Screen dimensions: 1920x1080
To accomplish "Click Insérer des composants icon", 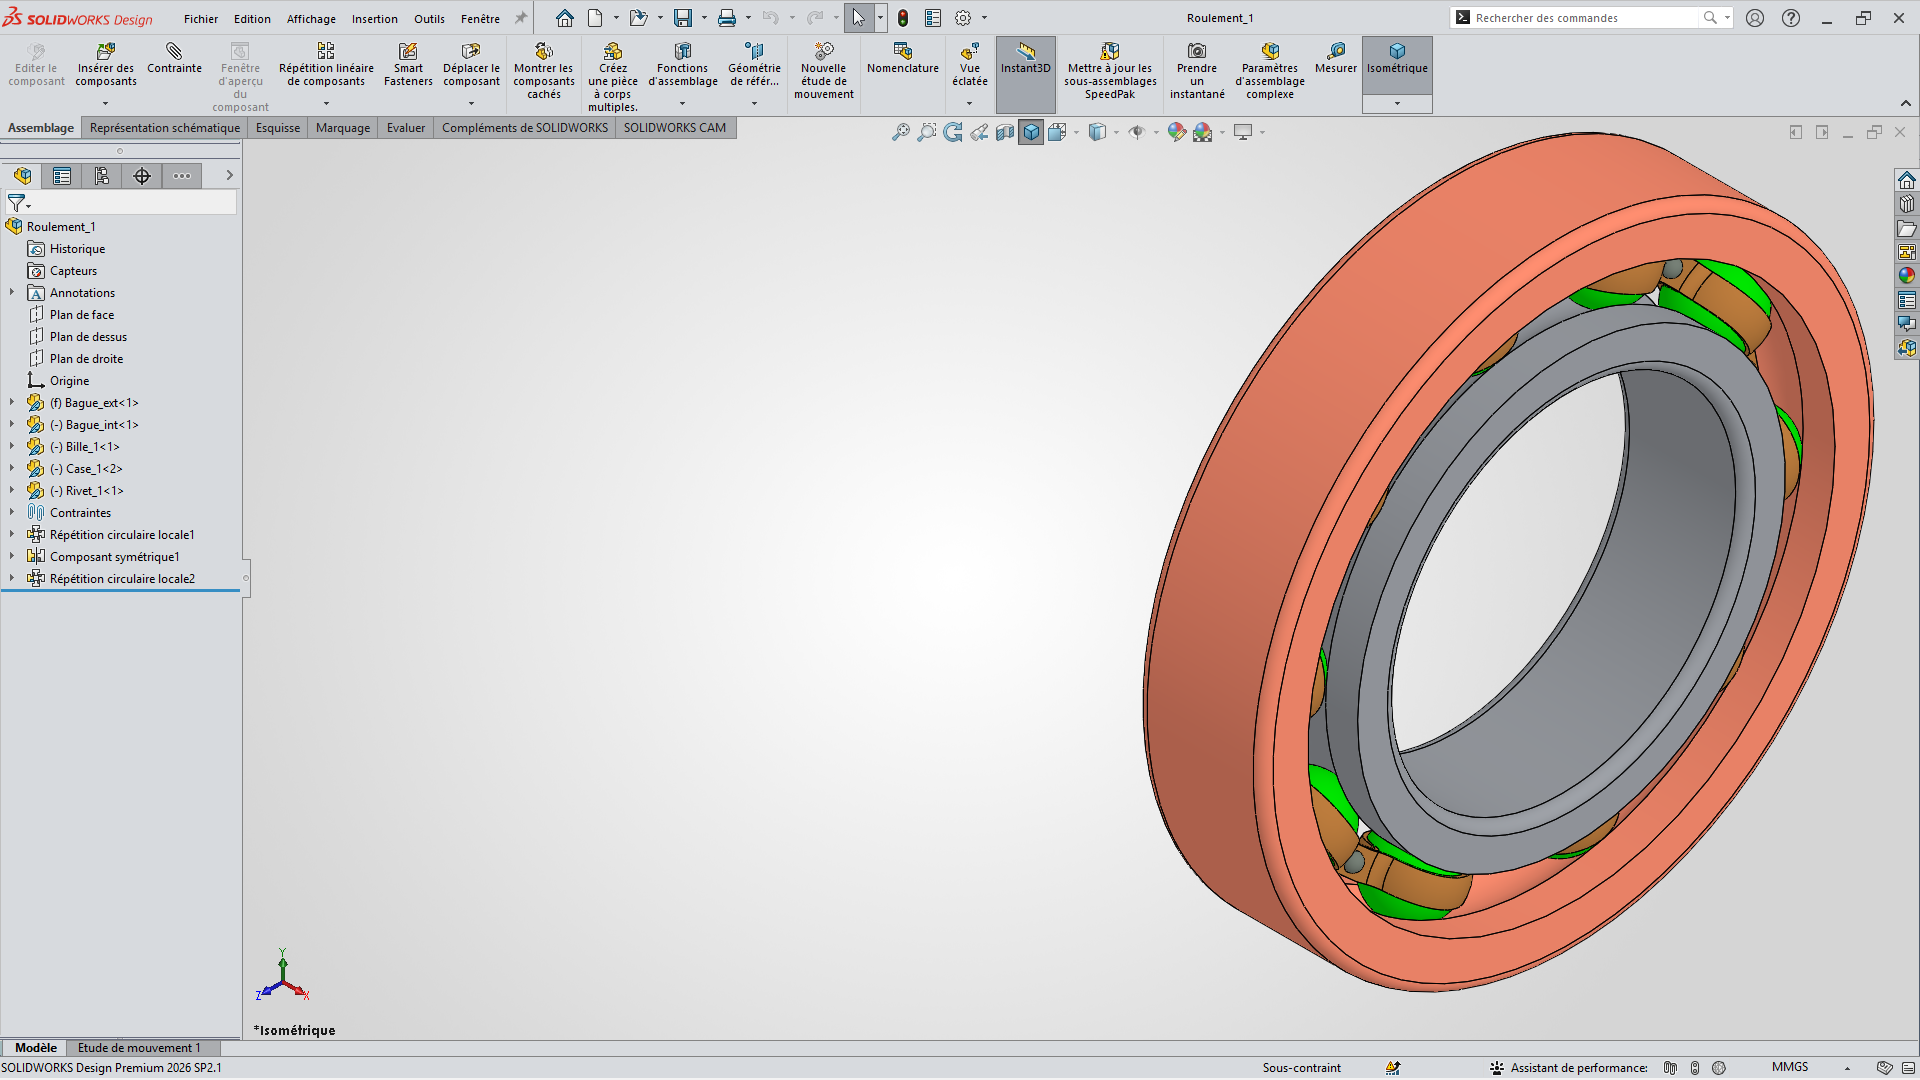I will click(106, 64).
